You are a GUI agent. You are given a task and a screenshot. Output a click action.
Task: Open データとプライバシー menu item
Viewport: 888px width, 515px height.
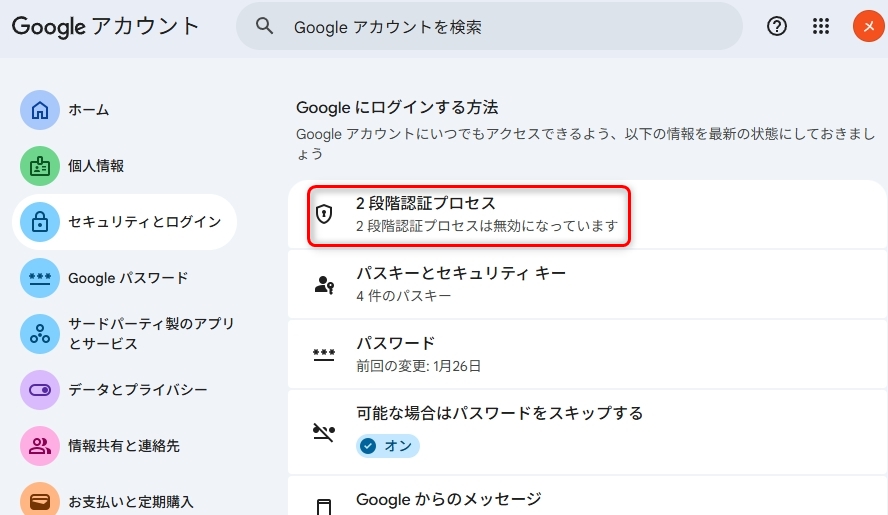(x=124, y=390)
